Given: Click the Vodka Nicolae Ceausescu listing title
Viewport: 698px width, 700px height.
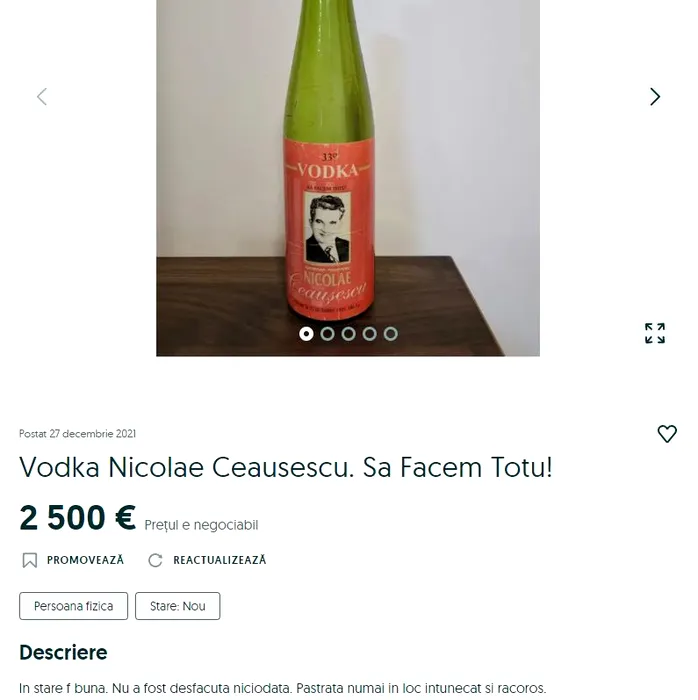Looking at the screenshot, I should 285,467.
